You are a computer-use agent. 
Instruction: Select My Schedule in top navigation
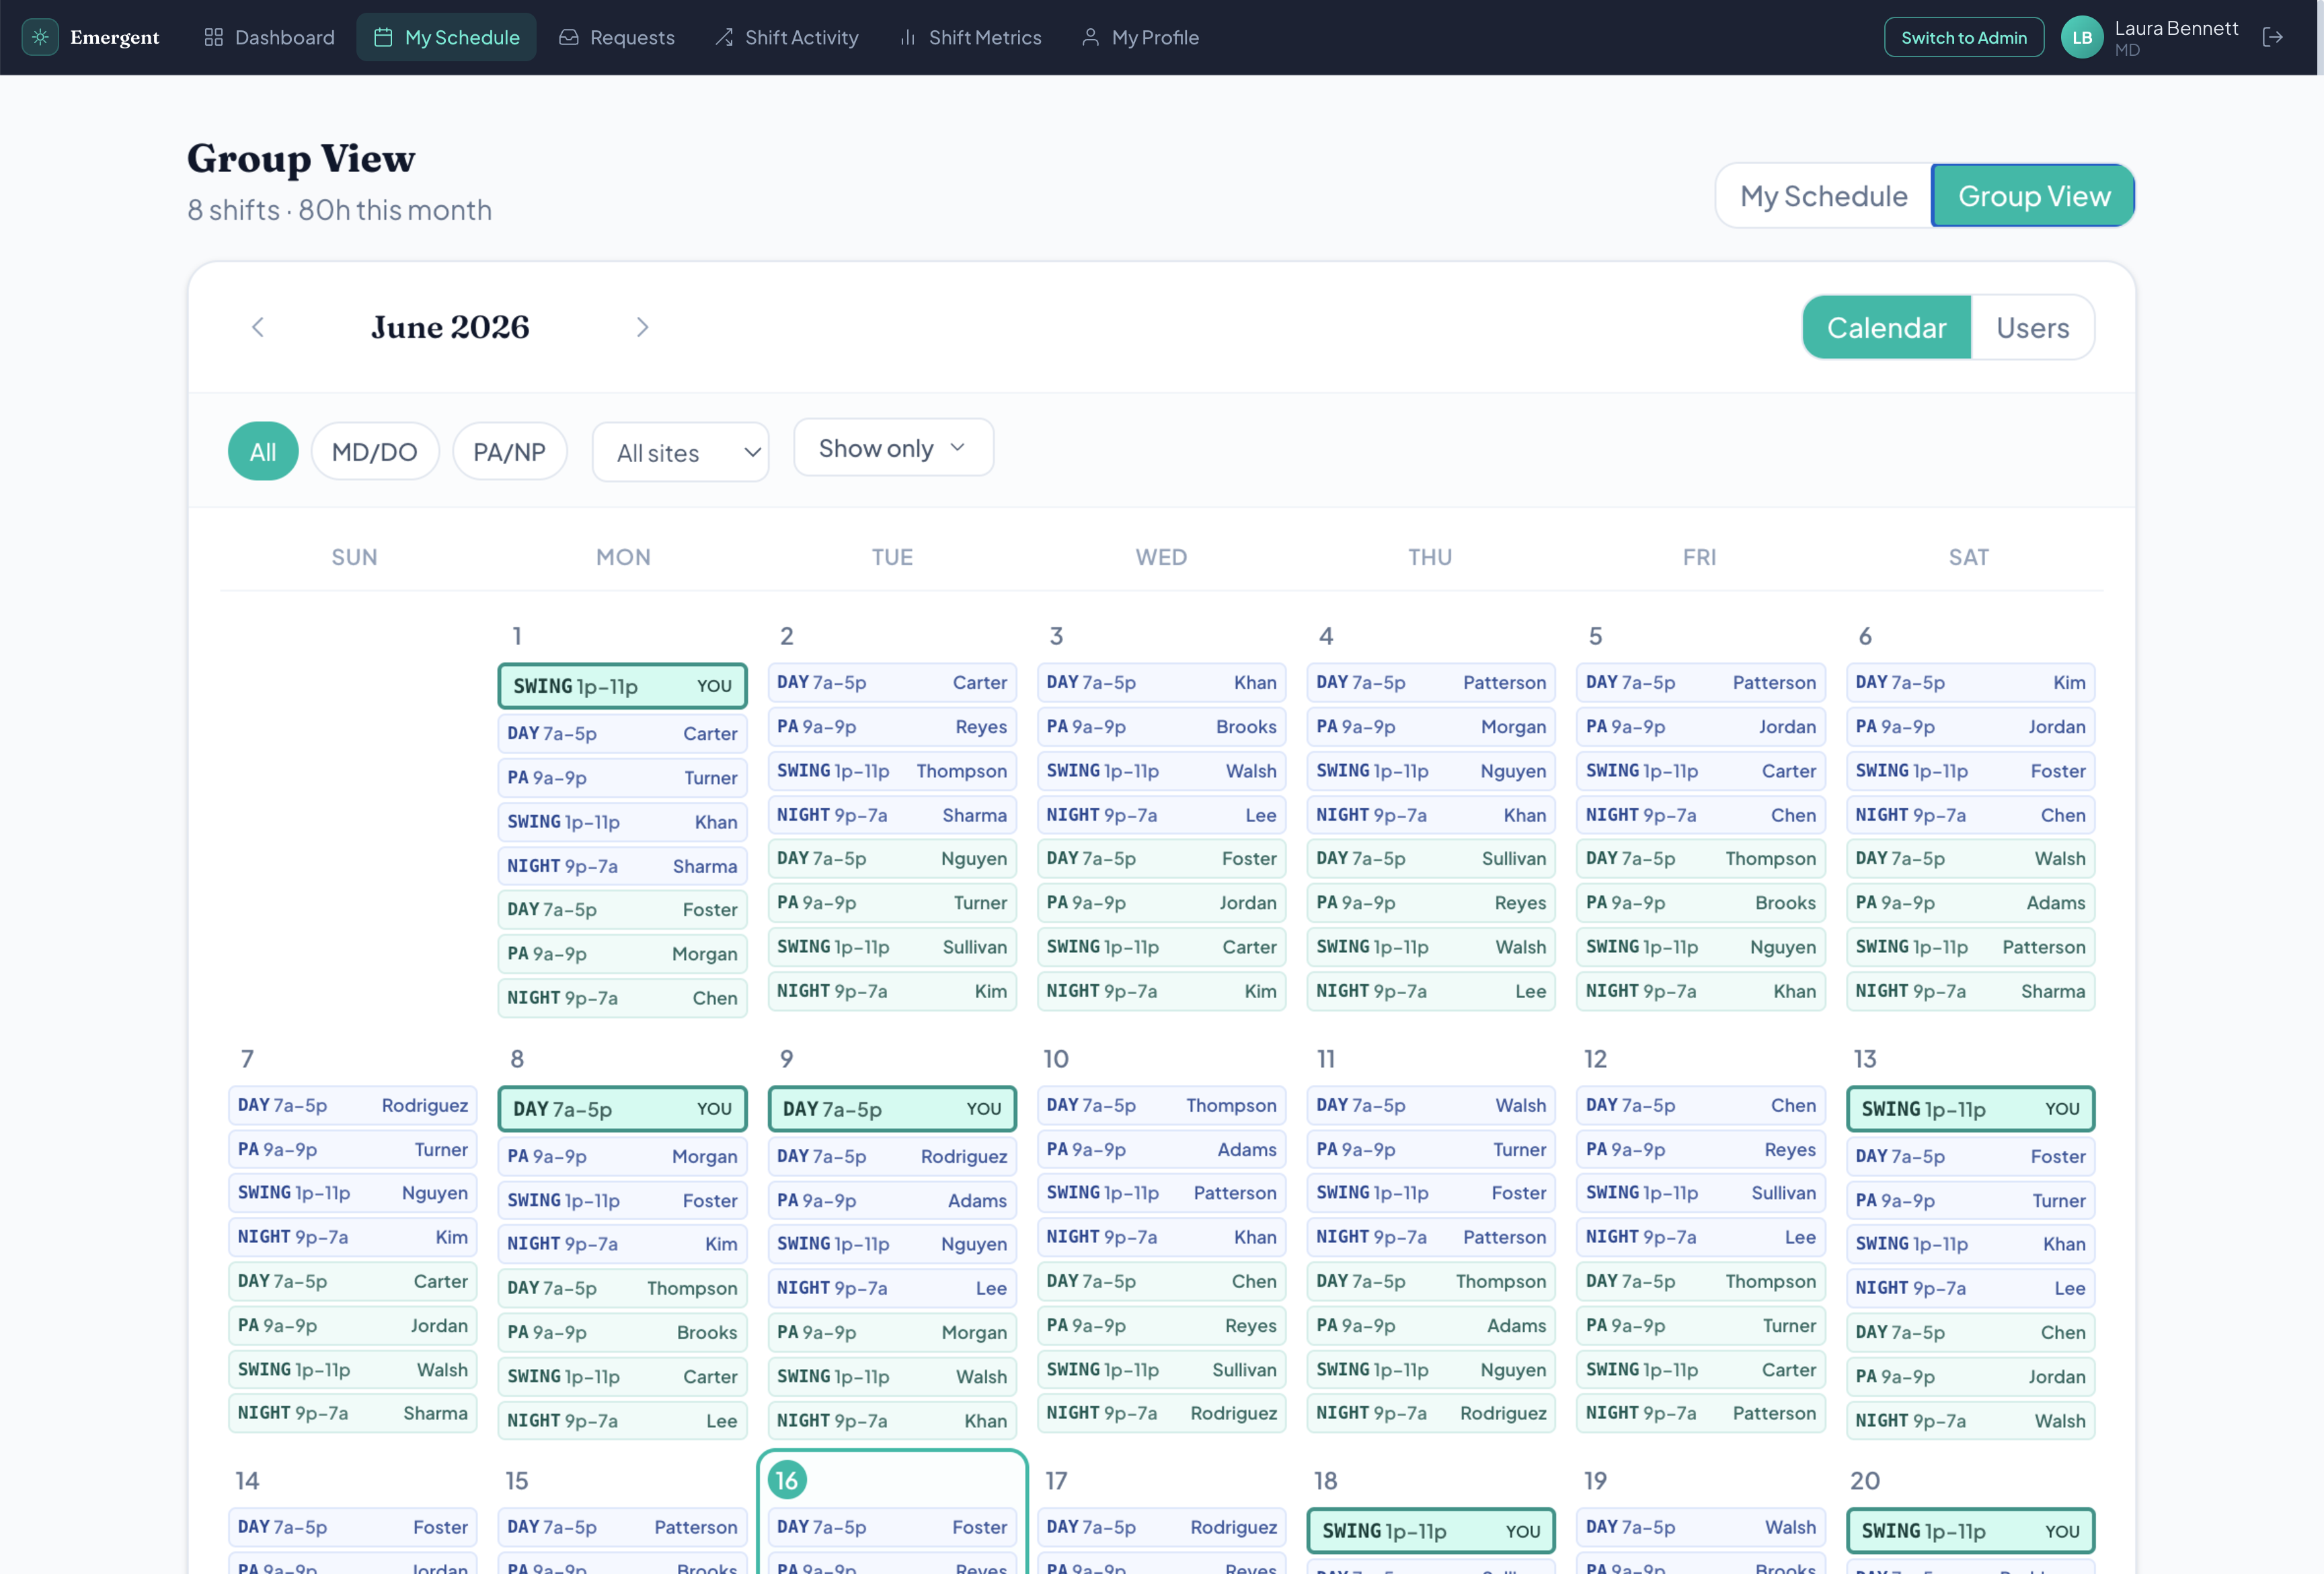[447, 37]
